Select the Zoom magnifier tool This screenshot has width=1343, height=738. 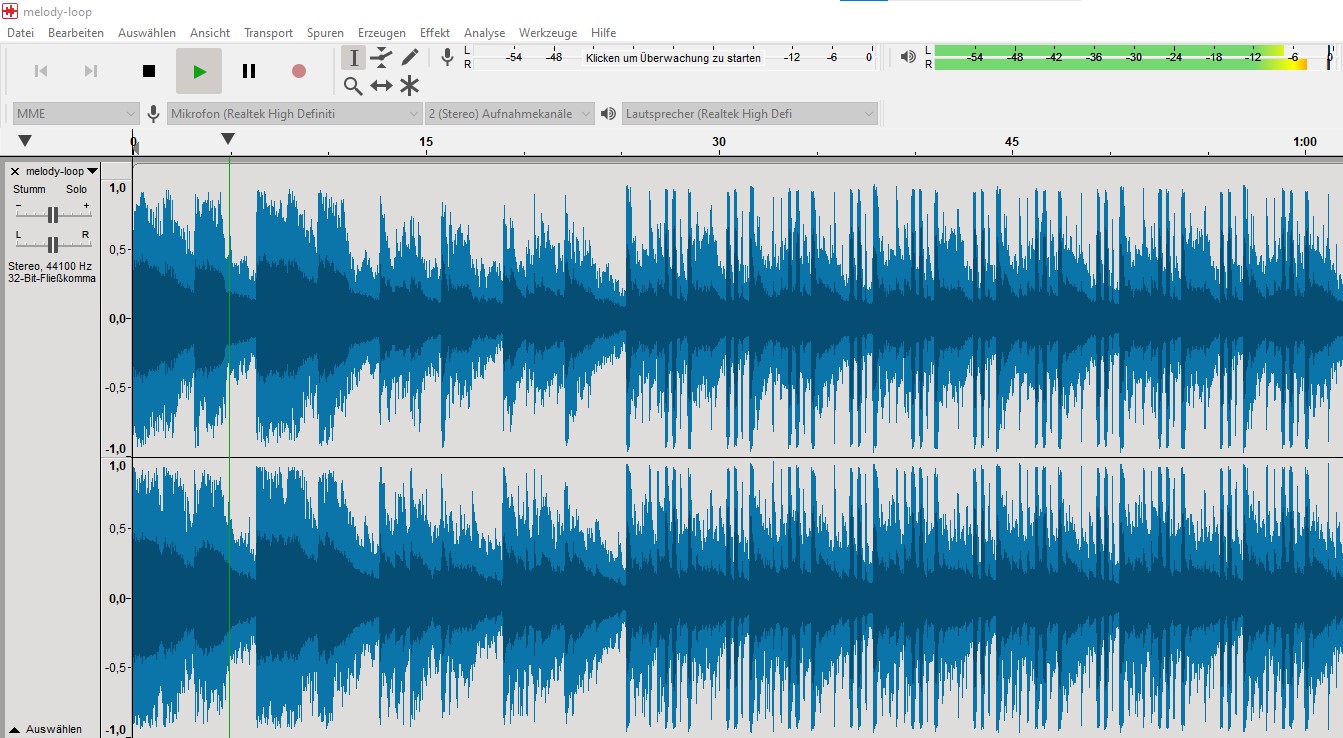pos(353,86)
